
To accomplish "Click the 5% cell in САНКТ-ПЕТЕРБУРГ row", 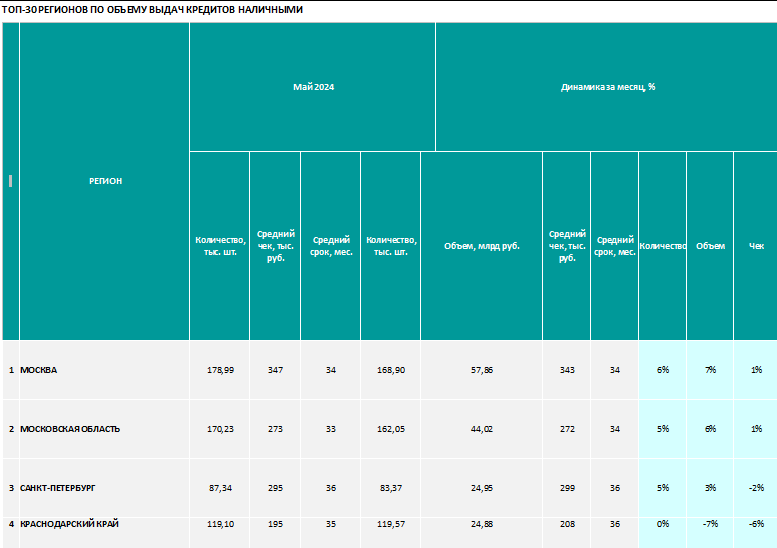I will [663, 488].
